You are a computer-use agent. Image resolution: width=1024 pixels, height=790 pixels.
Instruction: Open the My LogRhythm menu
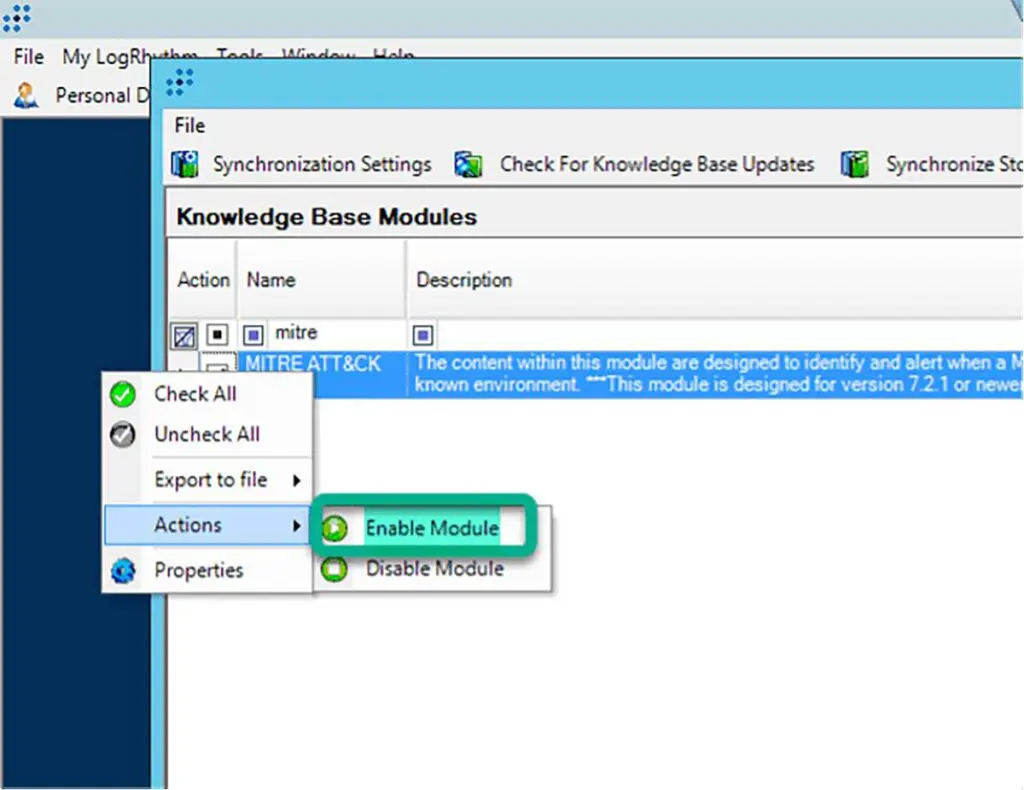(130, 56)
